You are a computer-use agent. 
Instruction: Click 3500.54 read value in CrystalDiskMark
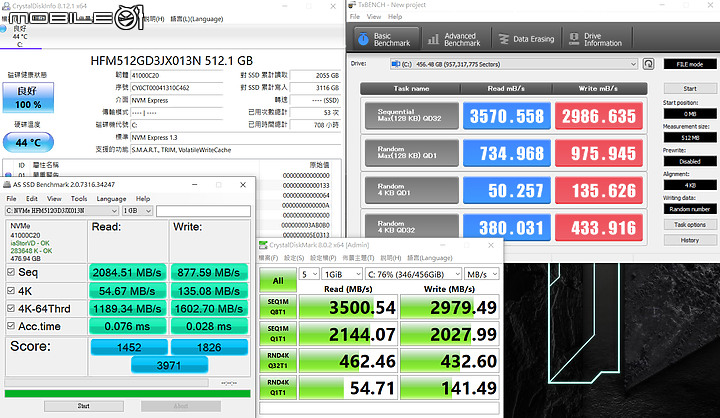(347, 307)
